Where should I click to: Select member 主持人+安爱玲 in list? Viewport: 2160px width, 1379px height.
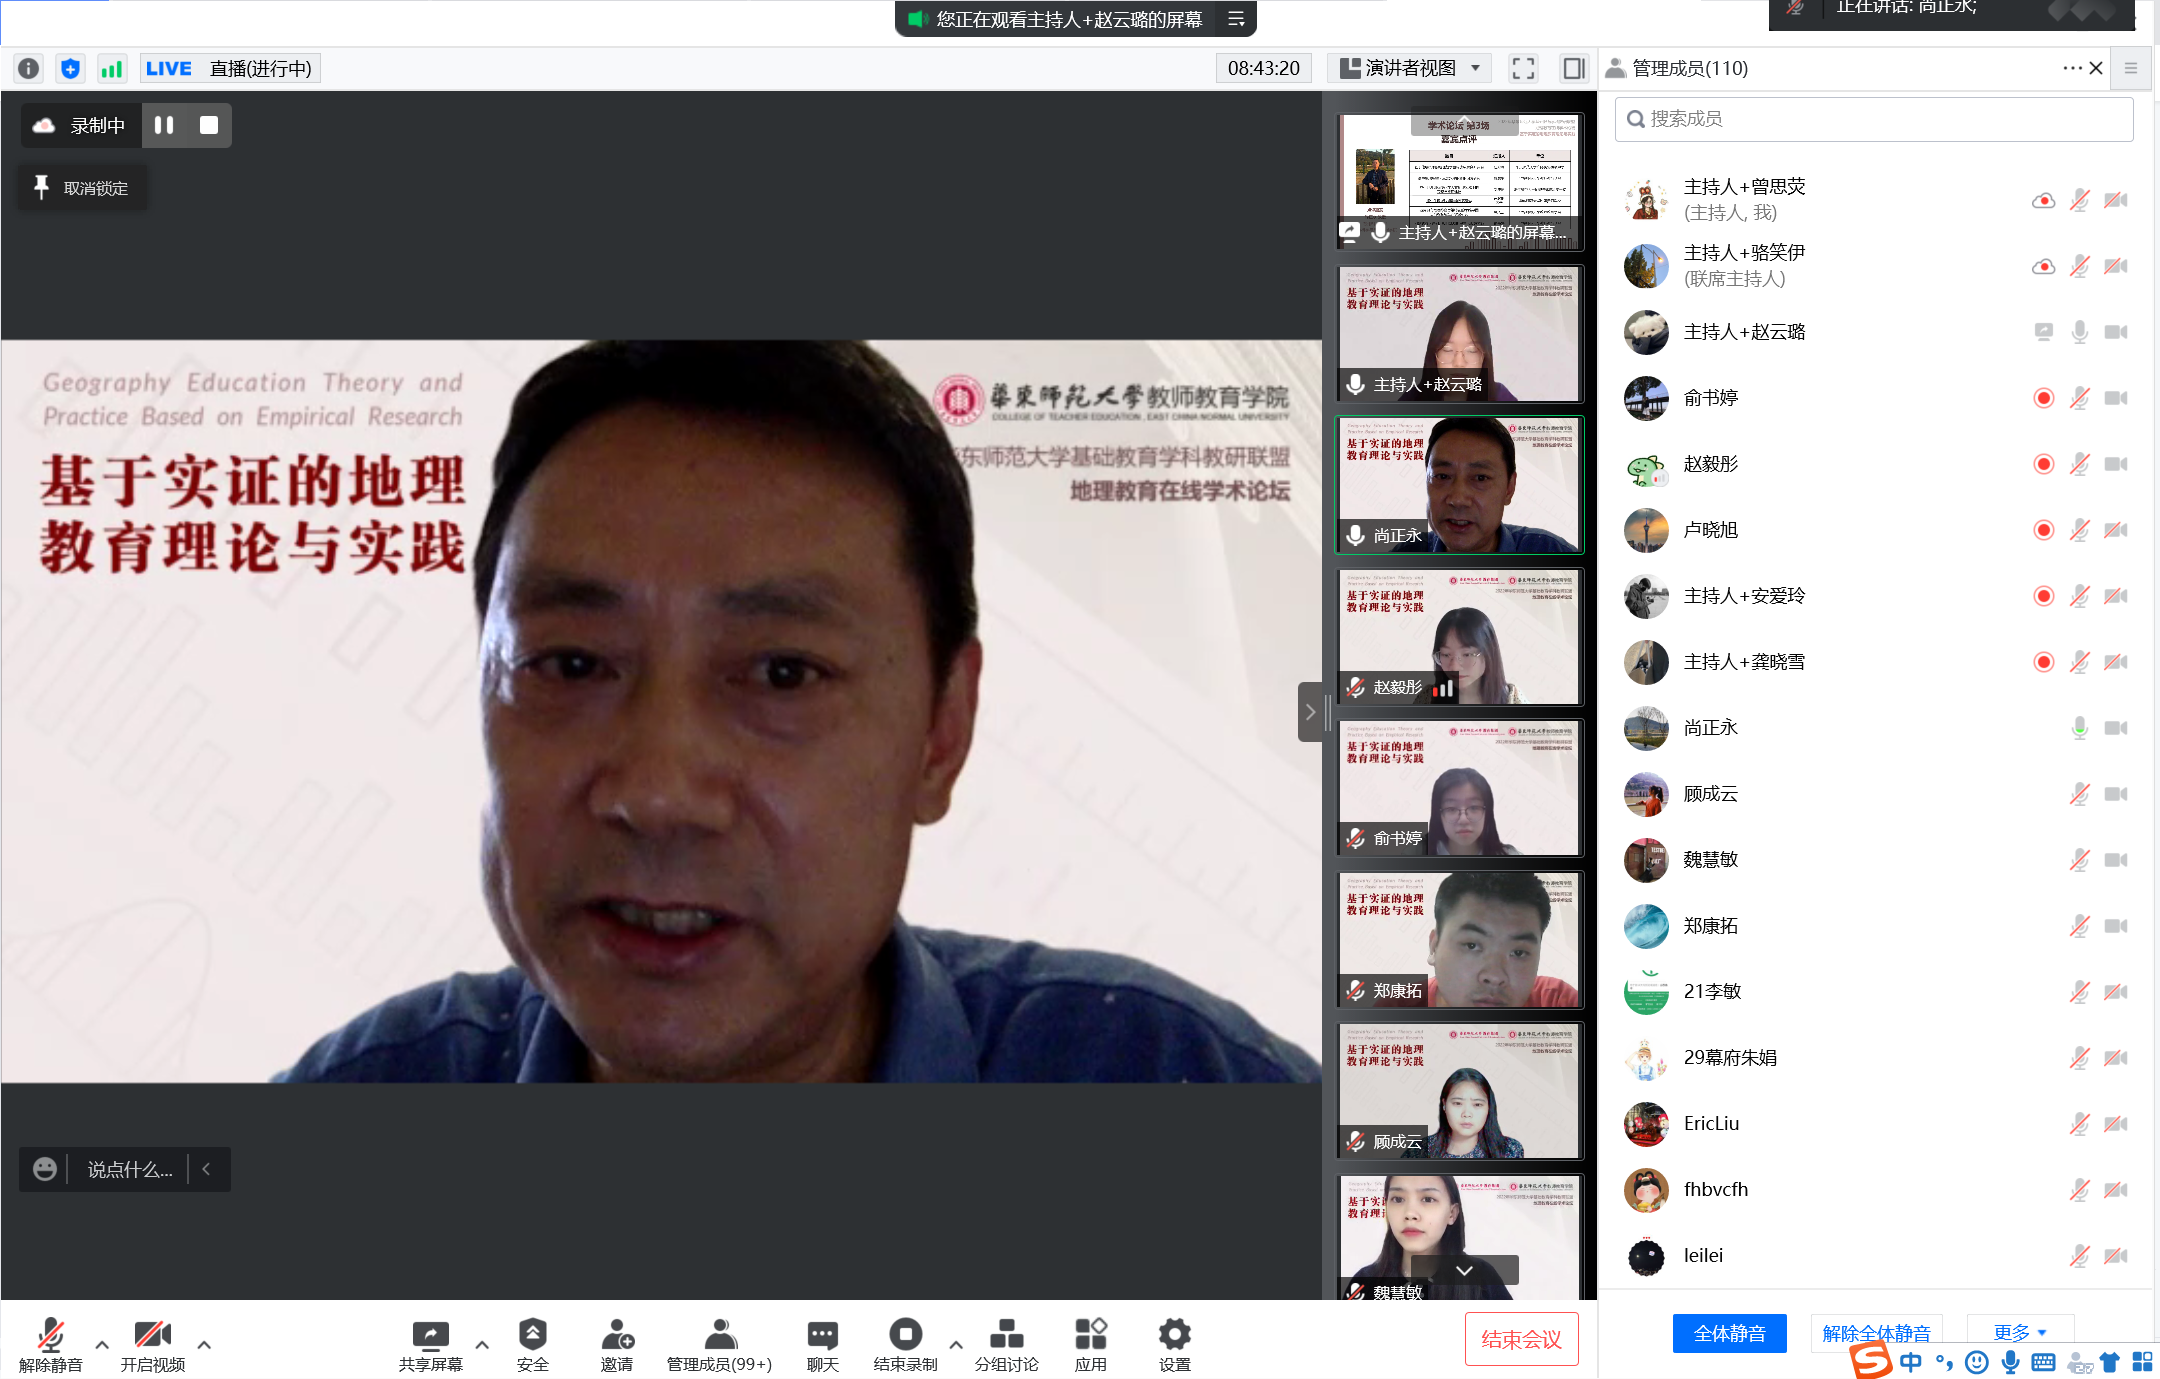click(1875, 596)
